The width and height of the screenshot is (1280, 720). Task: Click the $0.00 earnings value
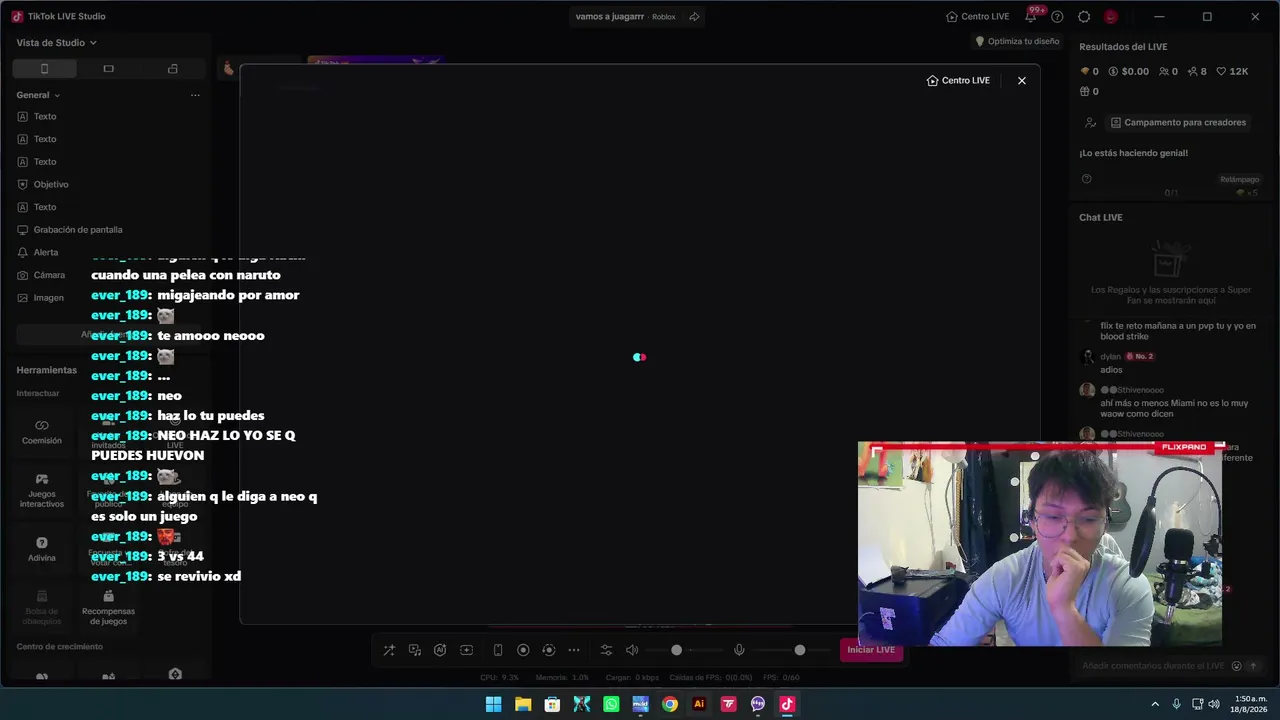pyautogui.click(x=1128, y=72)
